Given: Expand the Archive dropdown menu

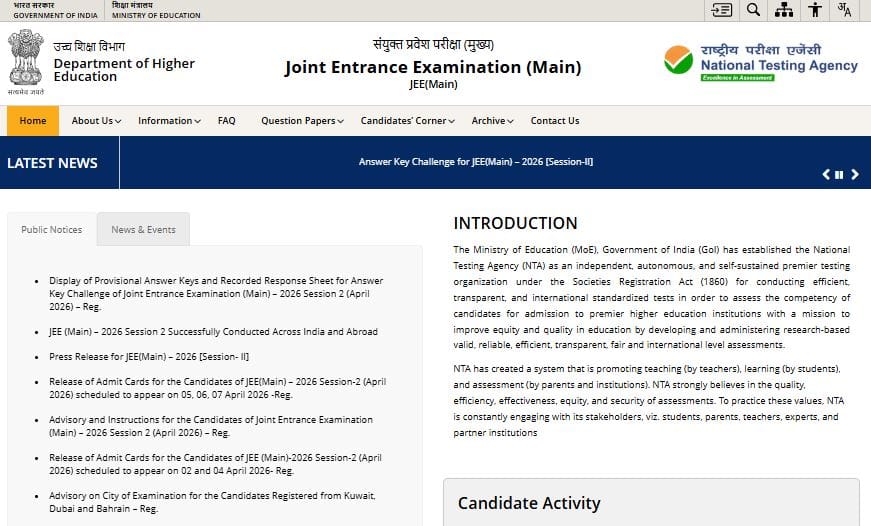Looking at the screenshot, I should (492, 121).
